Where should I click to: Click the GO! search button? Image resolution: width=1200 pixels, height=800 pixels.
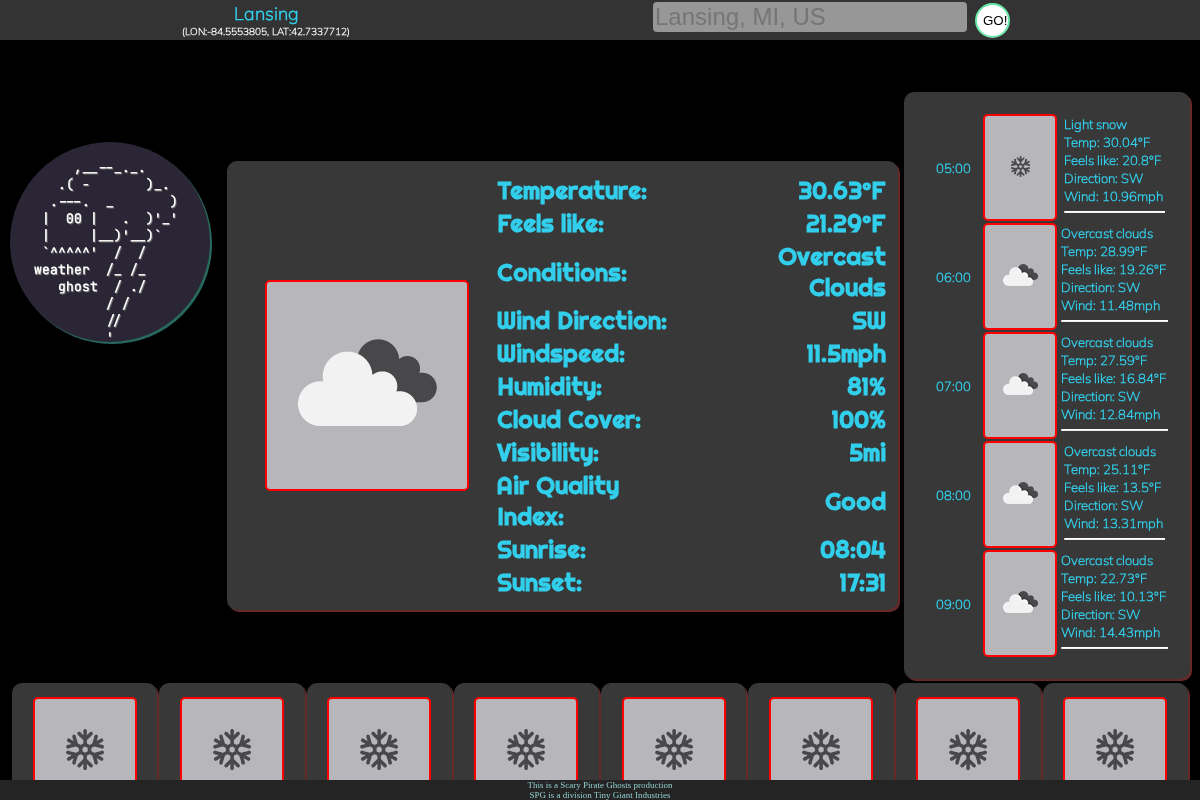click(x=992, y=20)
